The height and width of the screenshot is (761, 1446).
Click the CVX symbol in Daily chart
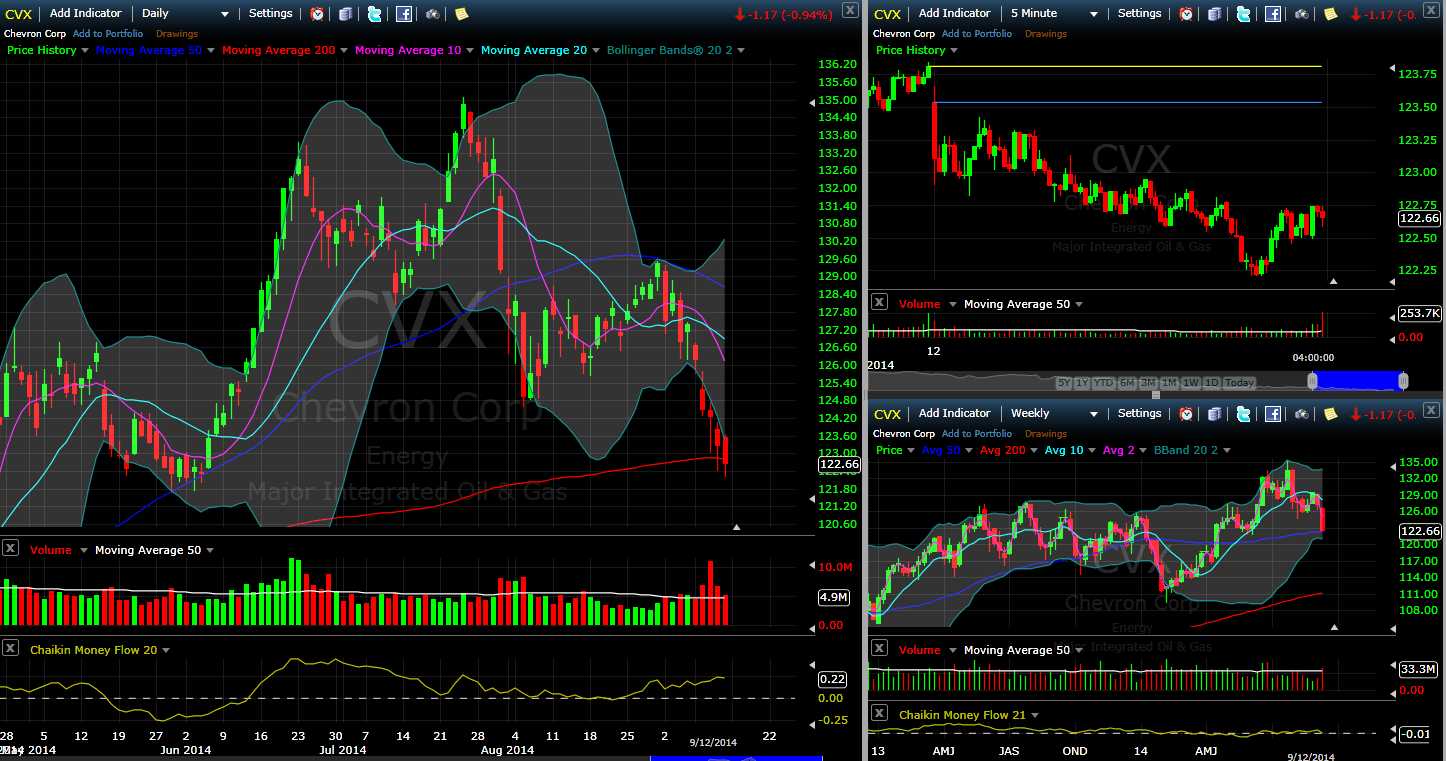[x=19, y=14]
